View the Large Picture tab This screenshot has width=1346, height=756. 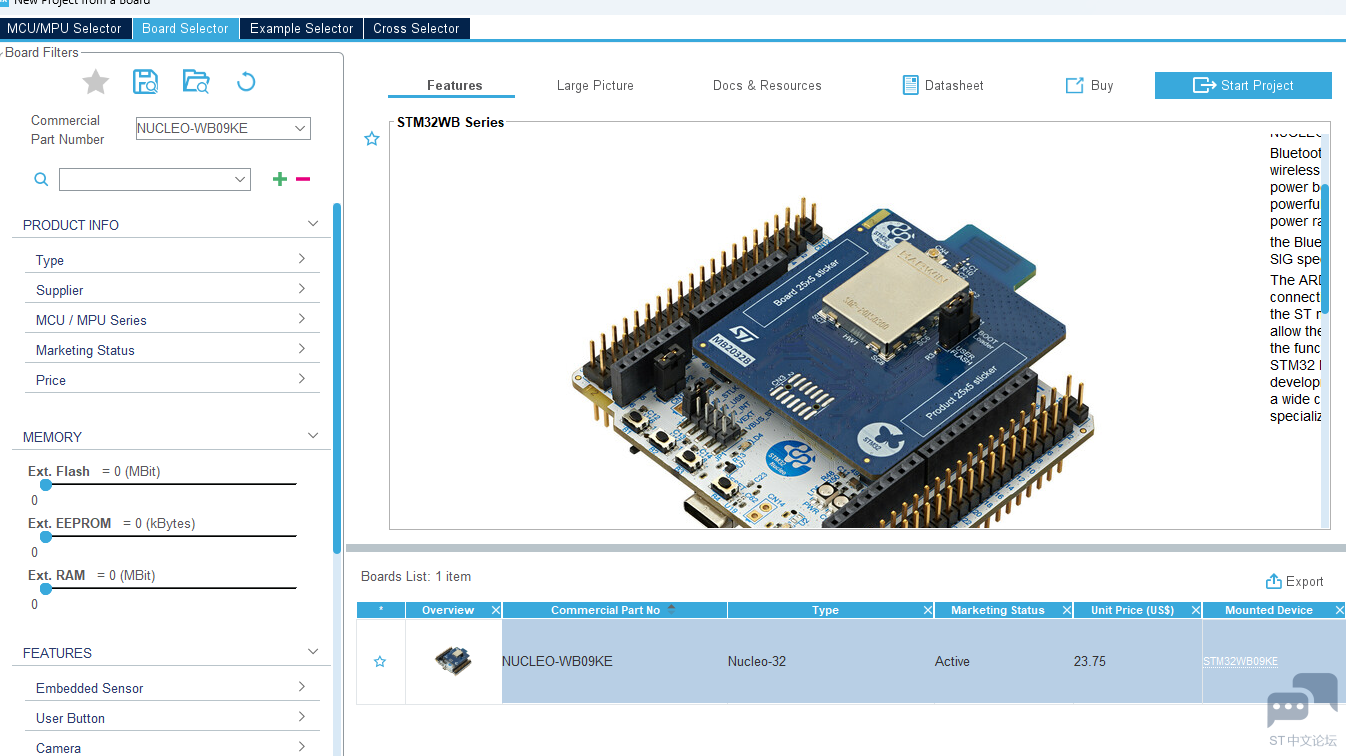tap(595, 85)
